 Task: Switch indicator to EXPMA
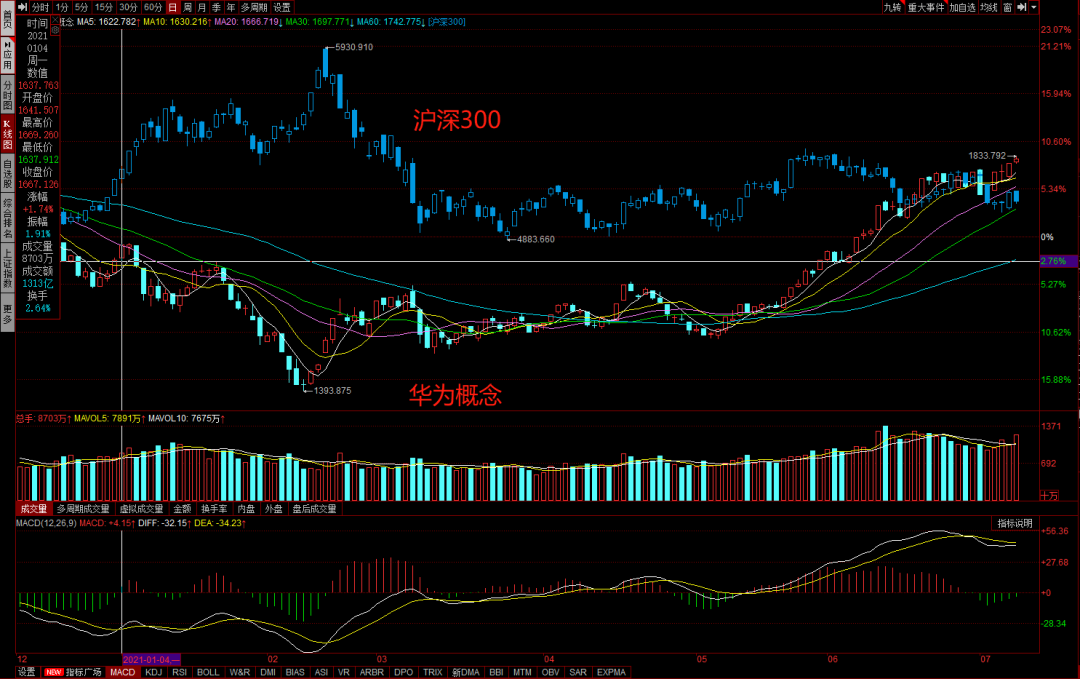click(x=611, y=672)
